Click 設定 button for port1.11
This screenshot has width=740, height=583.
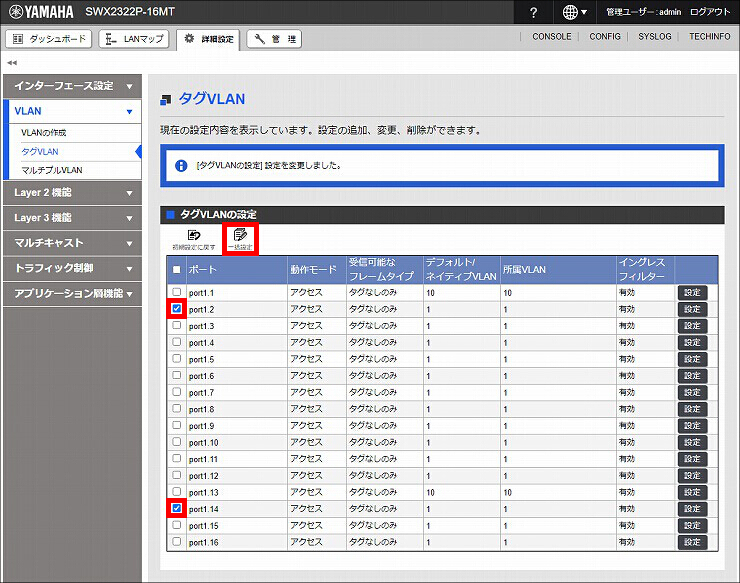coord(692,459)
